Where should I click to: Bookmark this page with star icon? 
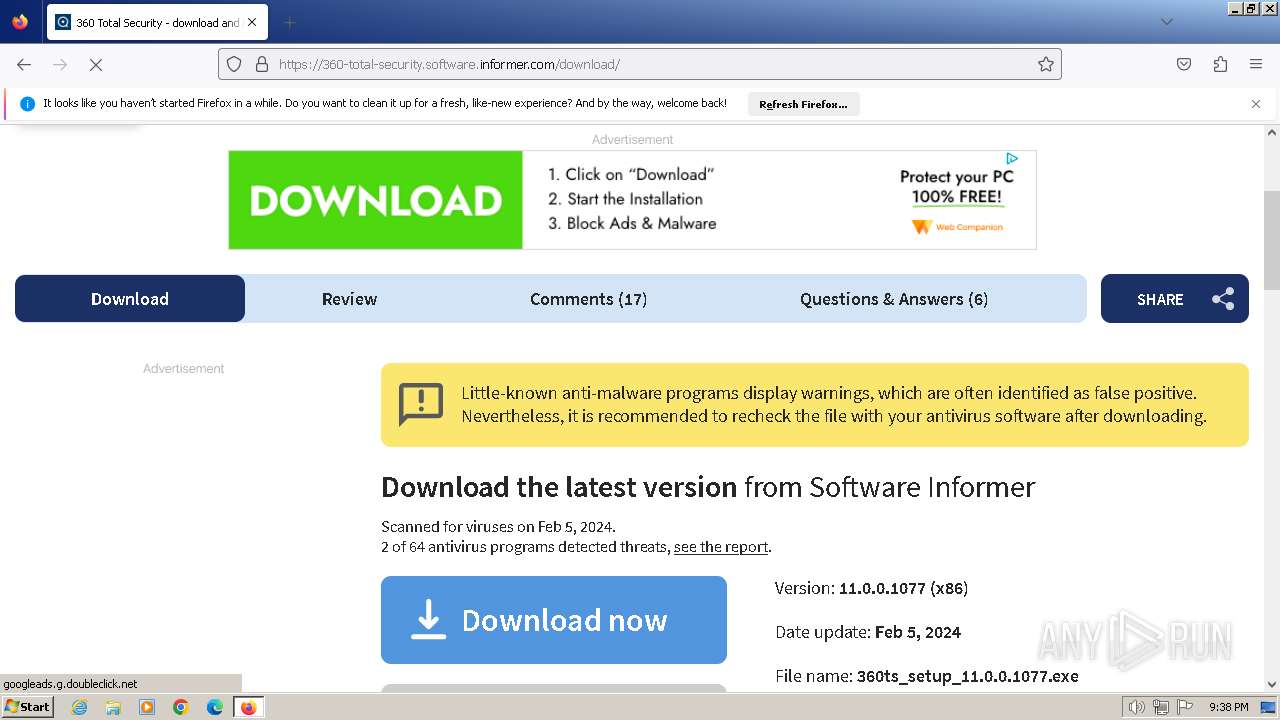click(1046, 64)
